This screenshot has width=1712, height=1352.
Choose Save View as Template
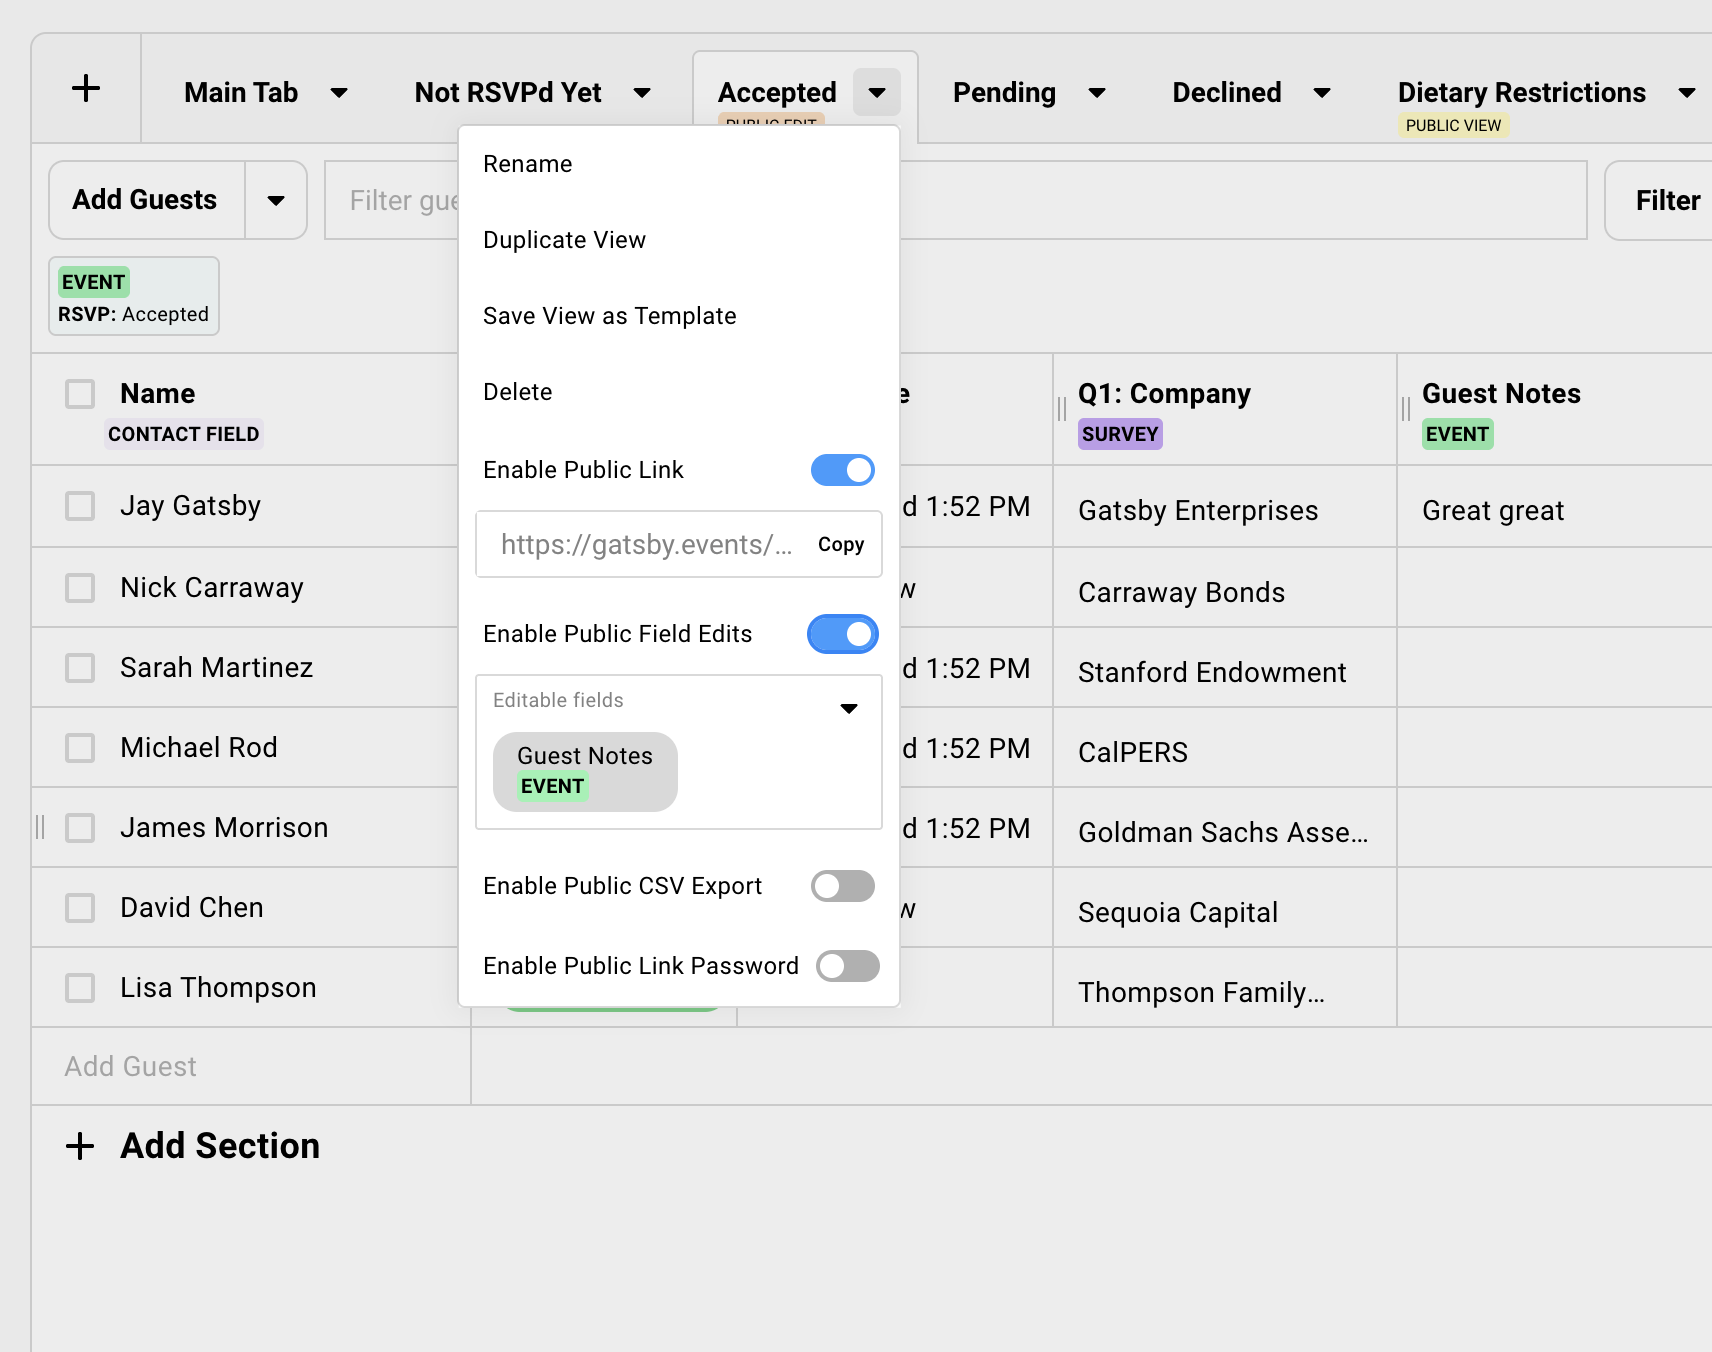(x=609, y=316)
